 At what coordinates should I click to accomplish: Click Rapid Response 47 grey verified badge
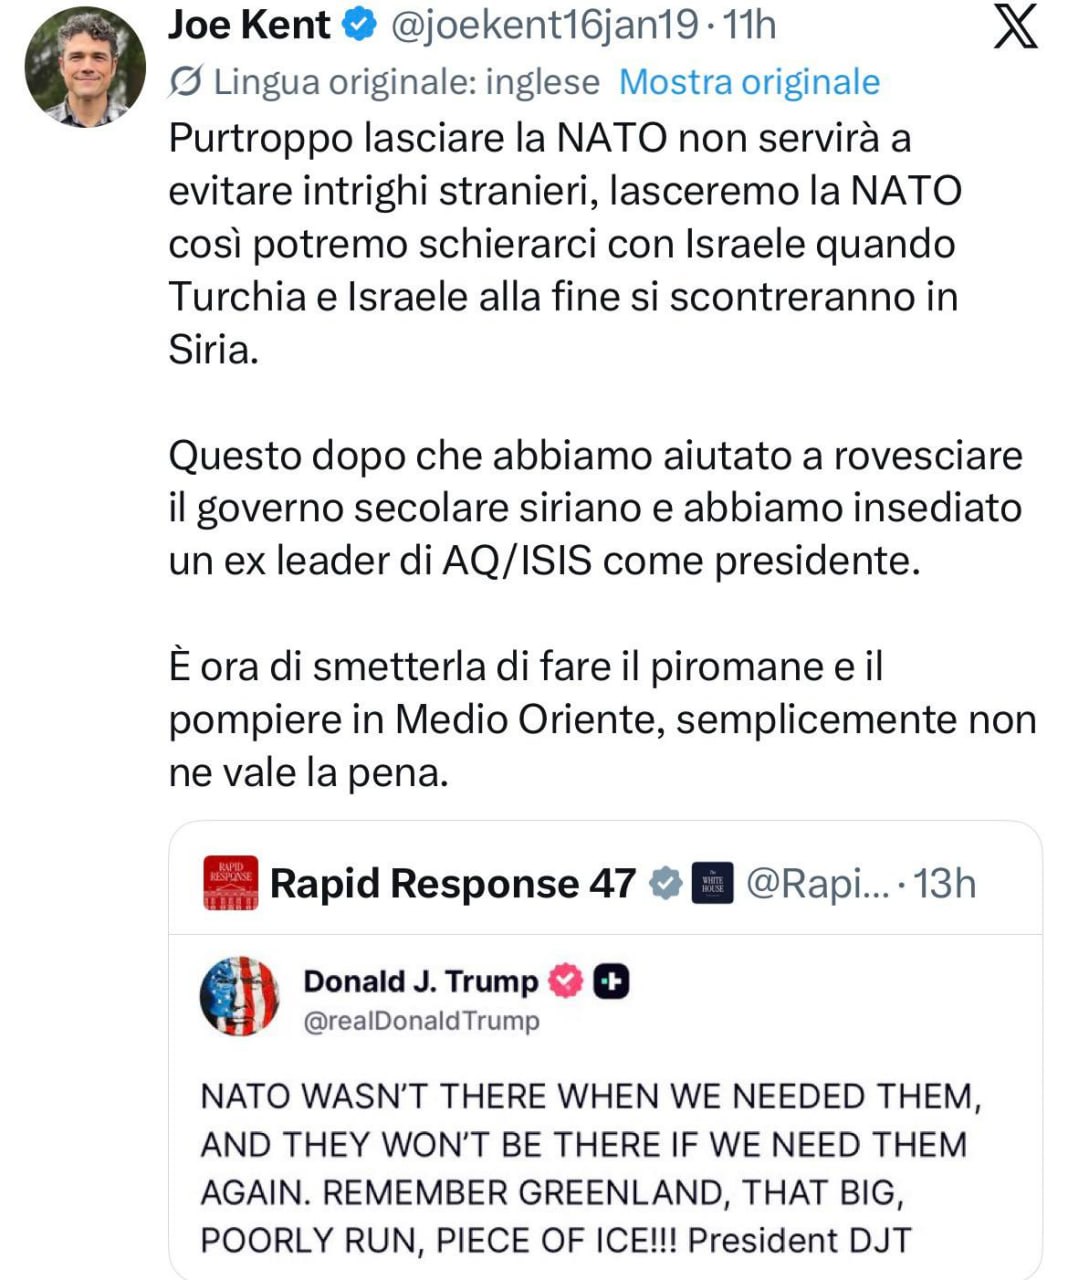point(666,883)
